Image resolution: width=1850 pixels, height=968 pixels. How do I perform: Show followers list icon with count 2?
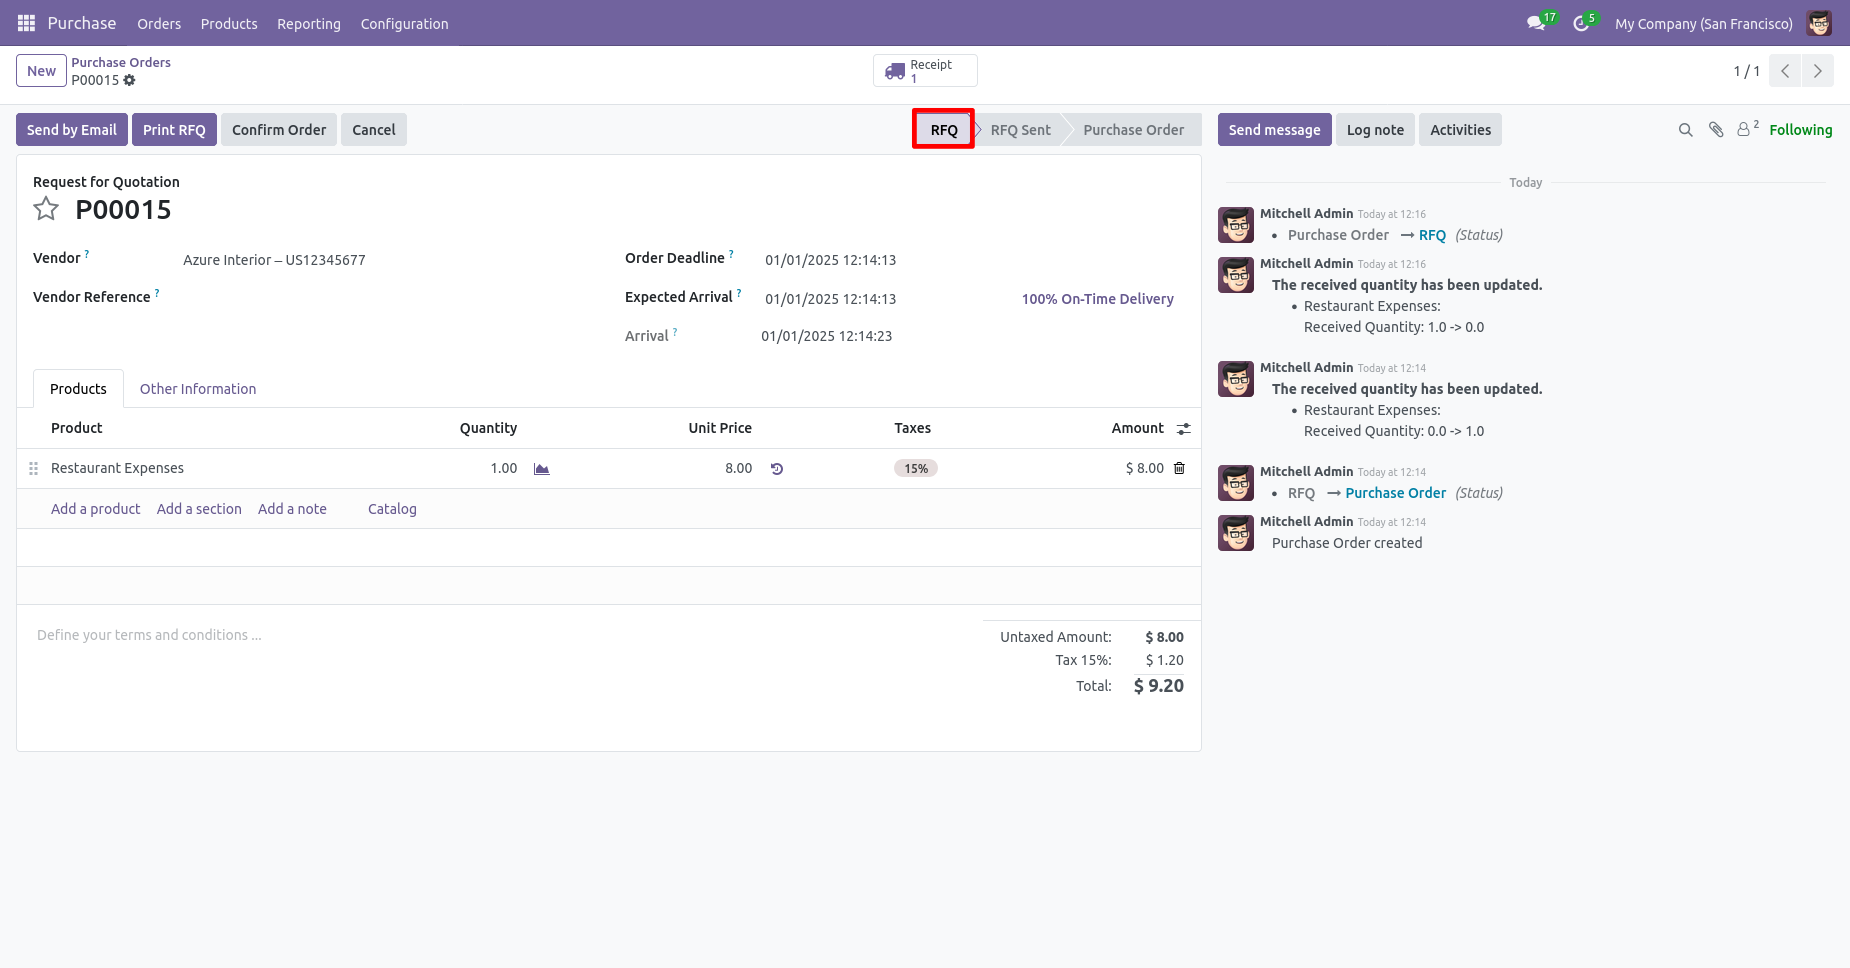(1747, 129)
